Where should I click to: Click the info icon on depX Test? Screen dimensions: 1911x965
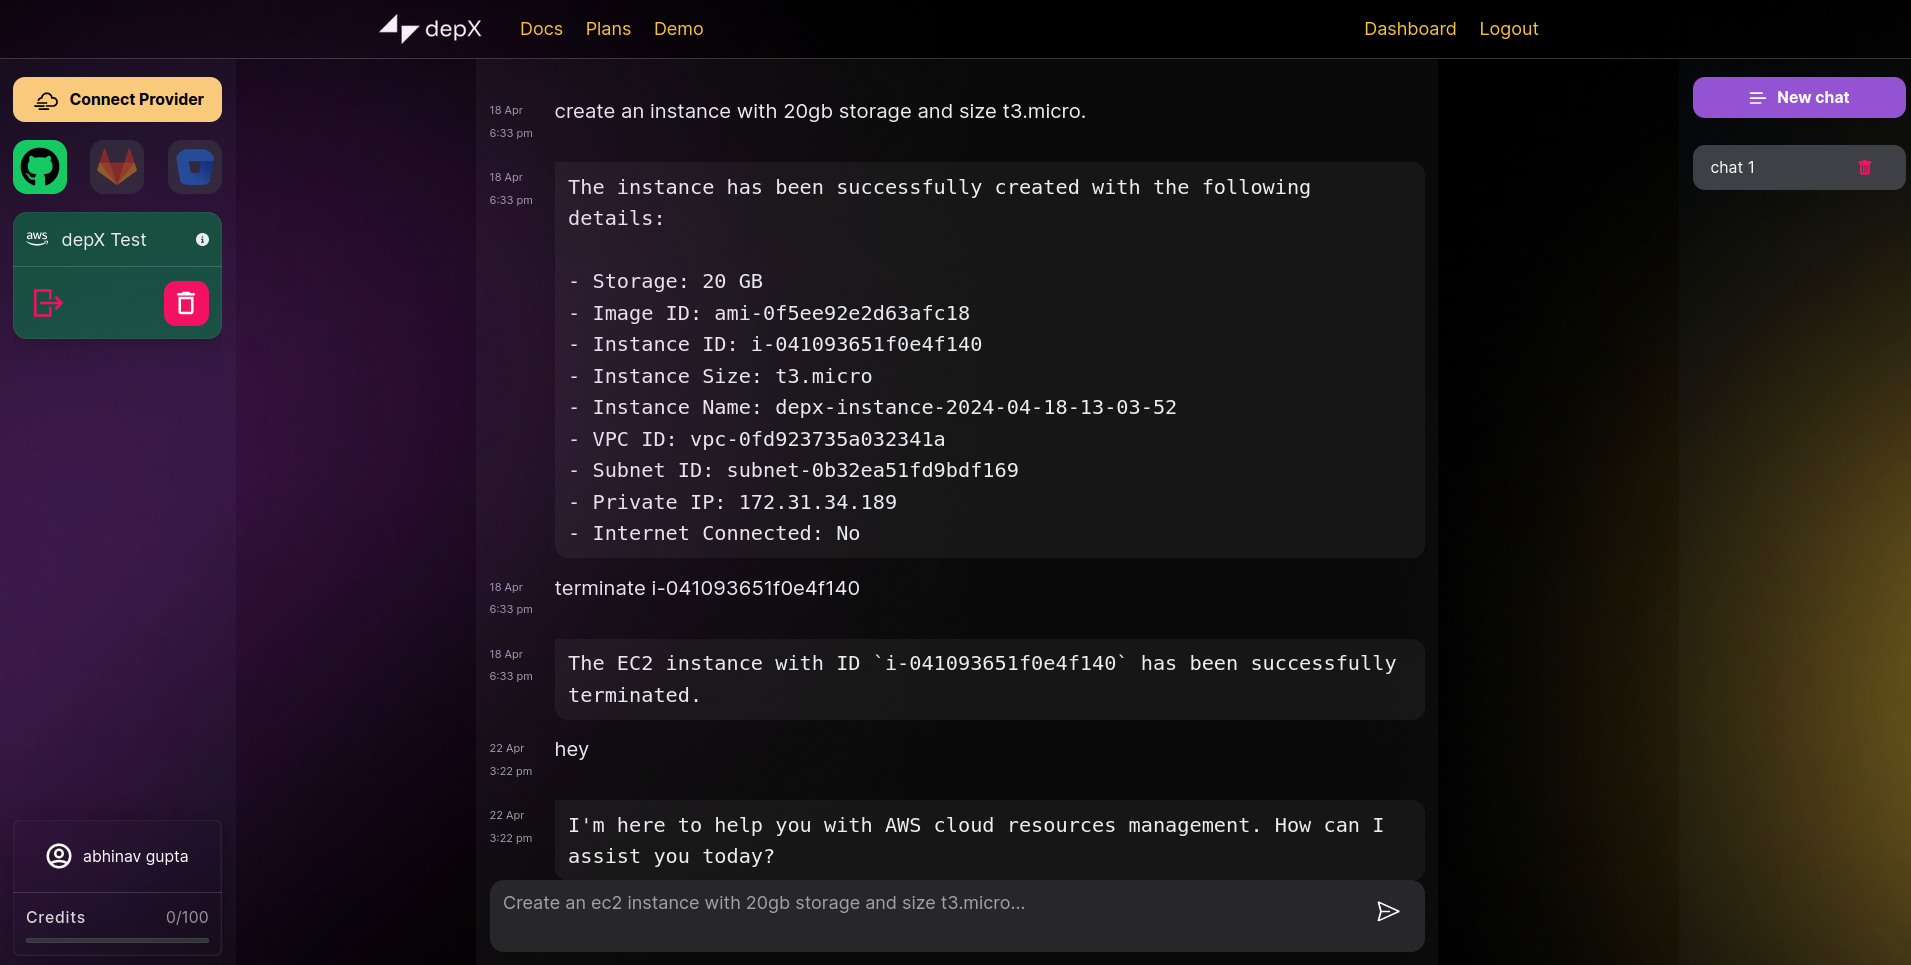pyautogui.click(x=202, y=240)
